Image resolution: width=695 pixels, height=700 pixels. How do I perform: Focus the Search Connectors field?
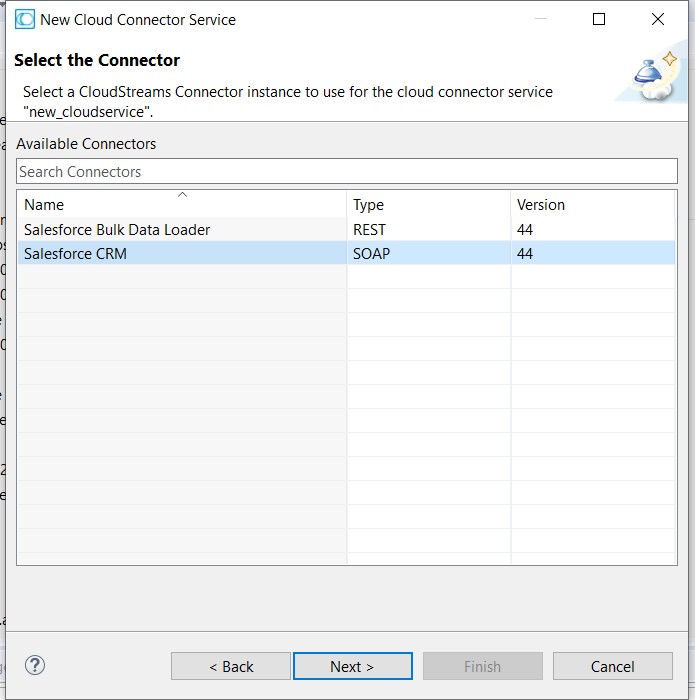click(347, 171)
